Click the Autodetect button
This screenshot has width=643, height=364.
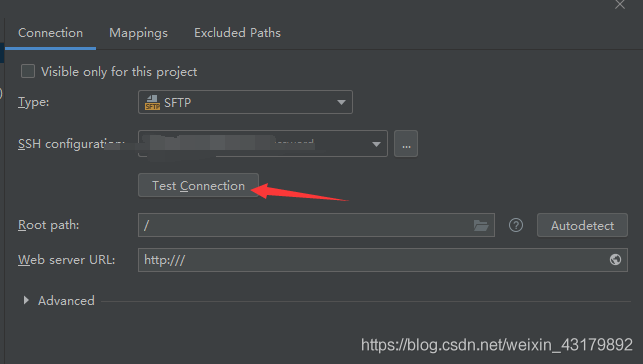pyautogui.click(x=582, y=225)
